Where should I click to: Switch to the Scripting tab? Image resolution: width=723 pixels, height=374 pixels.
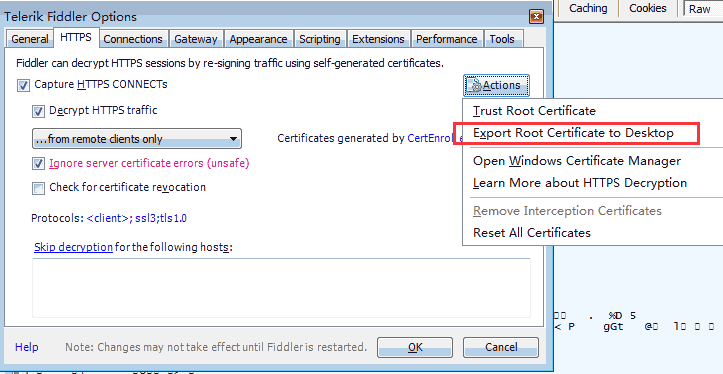320,39
